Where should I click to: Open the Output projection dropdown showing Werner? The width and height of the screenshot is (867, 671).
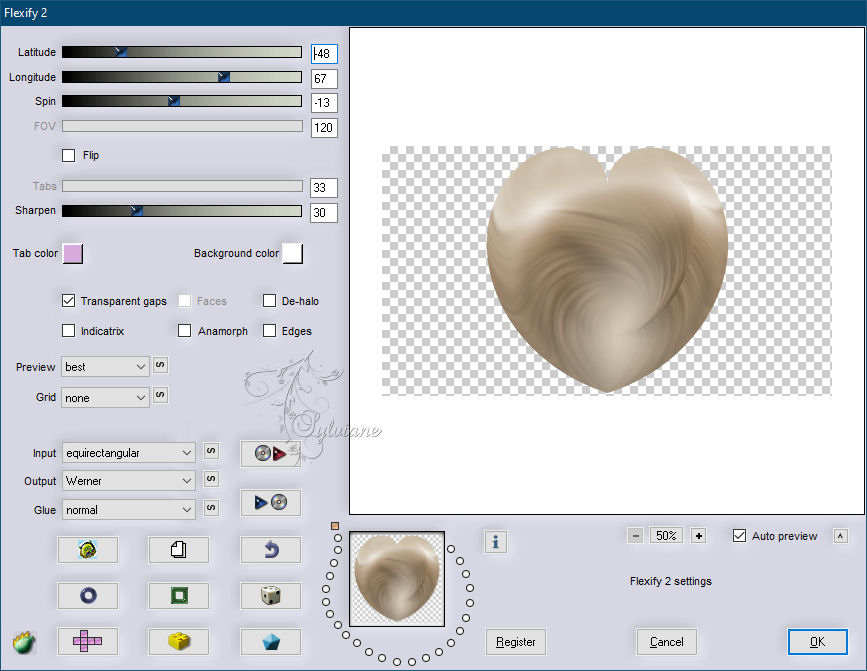click(x=128, y=481)
